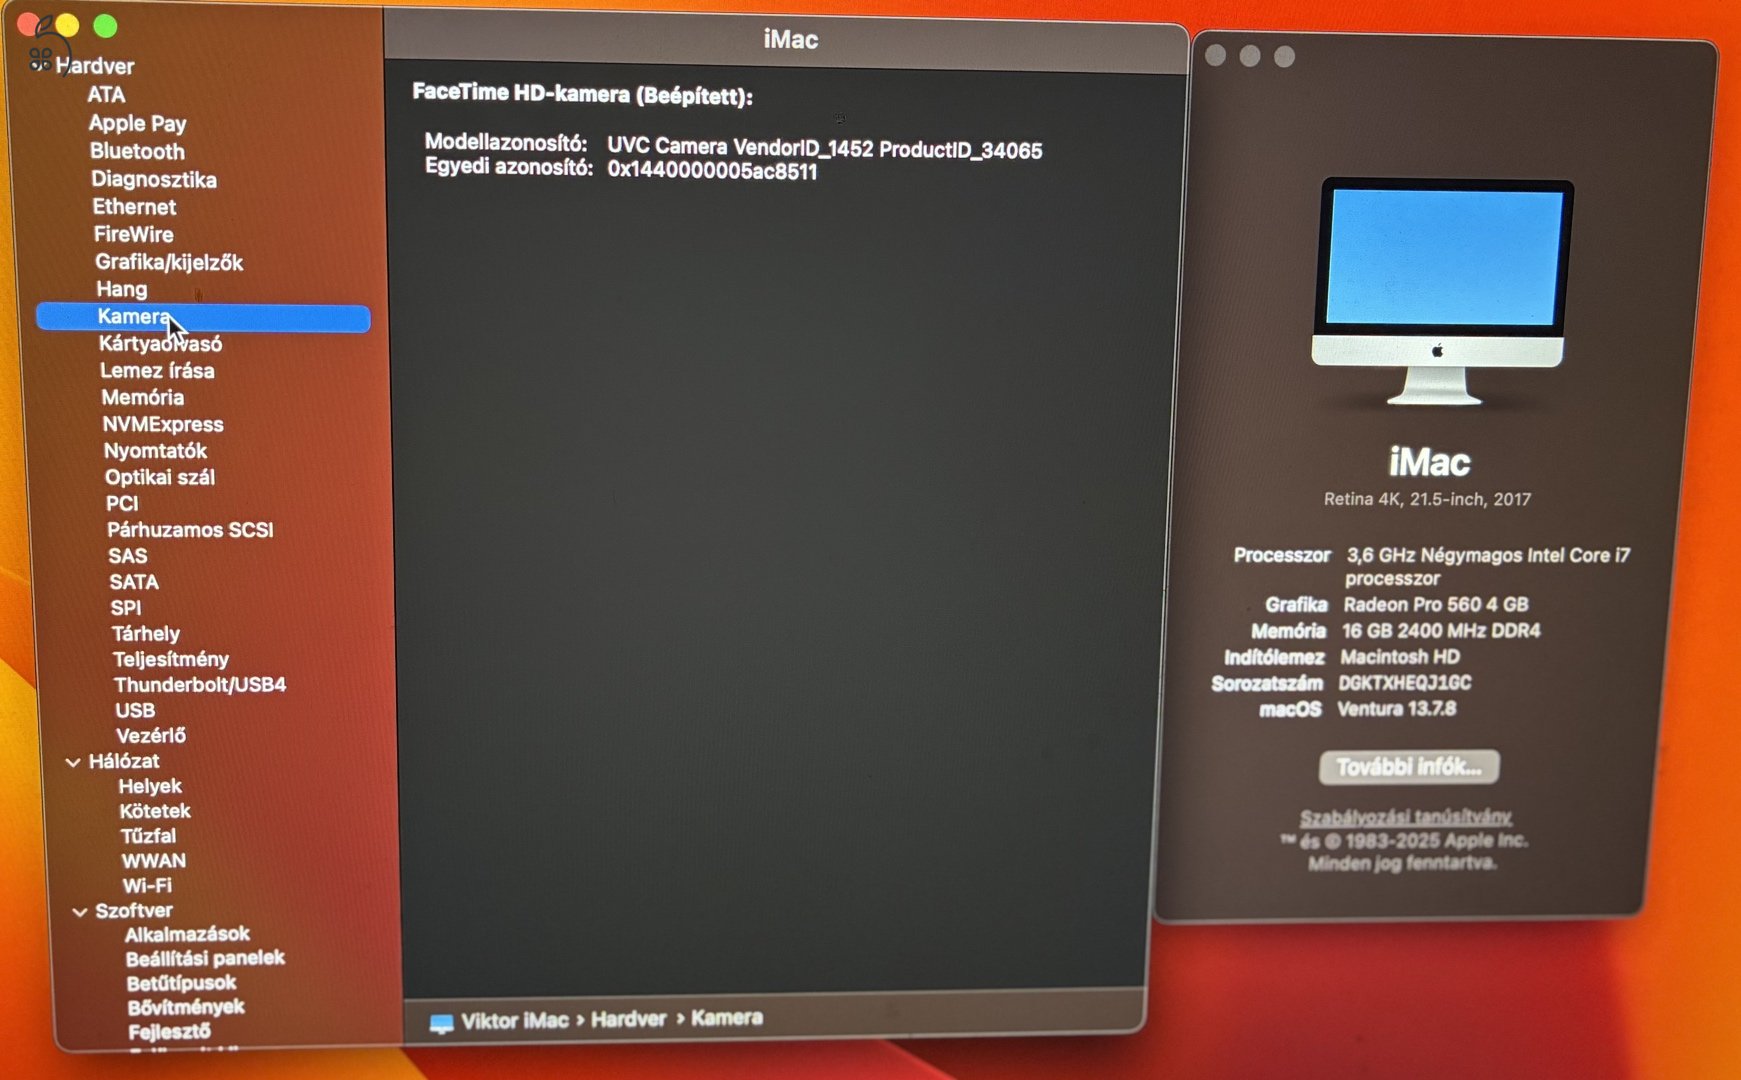Select ATA in the Hardver list
1741x1080 pixels.
106,95
